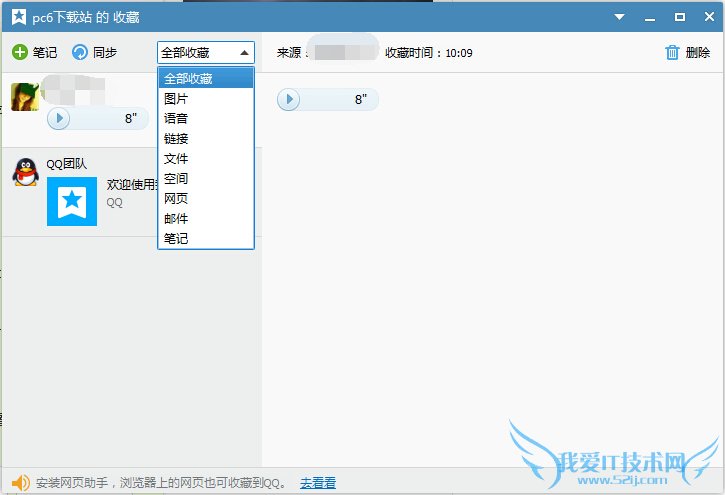The width and height of the screenshot is (725, 495).
Task: Close the favorites window
Action: pos(709,17)
